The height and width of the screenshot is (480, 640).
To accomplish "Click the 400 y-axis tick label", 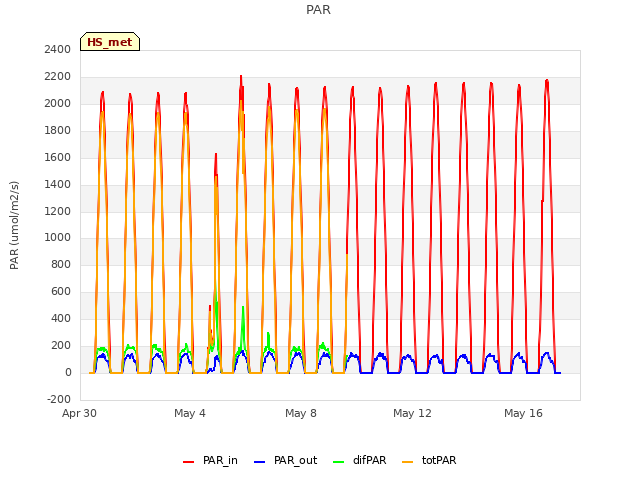I will pyautogui.click(x=61, y=318).
